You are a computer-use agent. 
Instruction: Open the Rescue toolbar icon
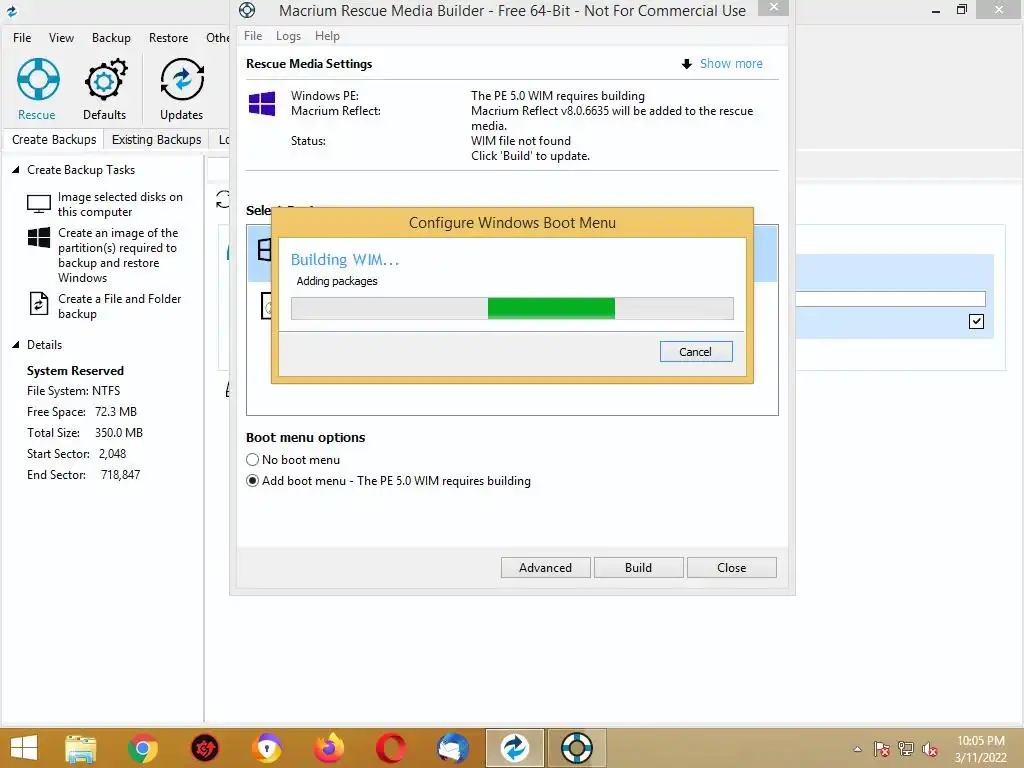coord(37,80)
